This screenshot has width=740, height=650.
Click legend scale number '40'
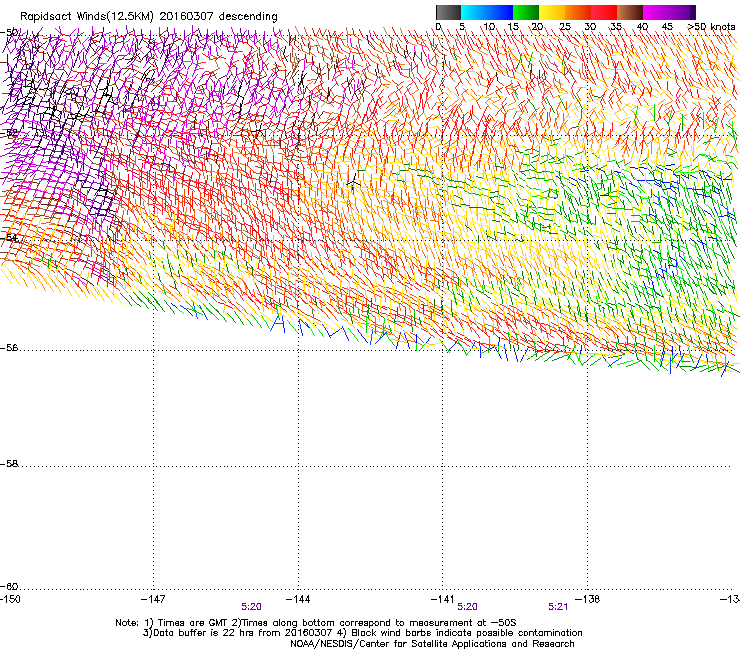click(x=642, y=27)
